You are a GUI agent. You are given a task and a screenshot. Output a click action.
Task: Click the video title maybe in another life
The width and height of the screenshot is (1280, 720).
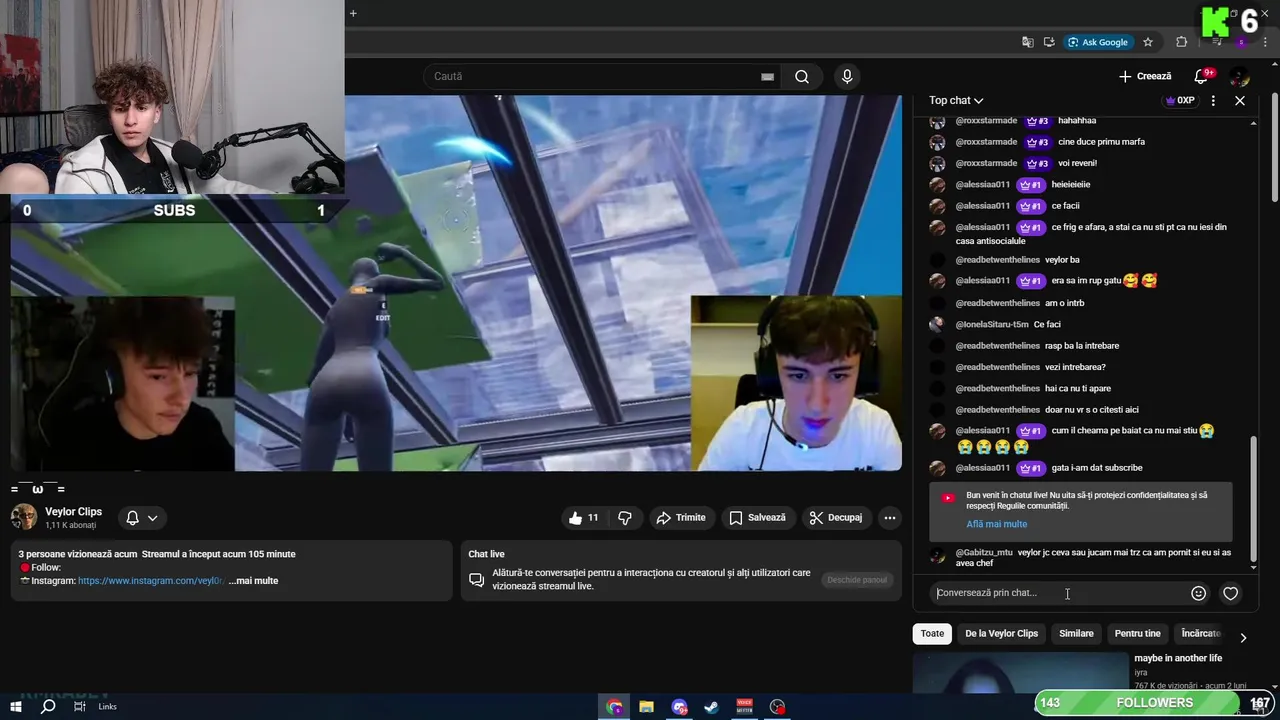(x=1178, y=658)
